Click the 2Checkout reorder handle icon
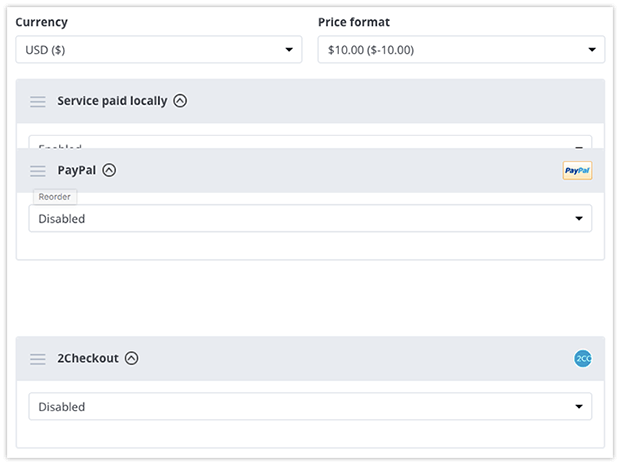The width and height of the screenshot is (620, 465). click(38, 359)
